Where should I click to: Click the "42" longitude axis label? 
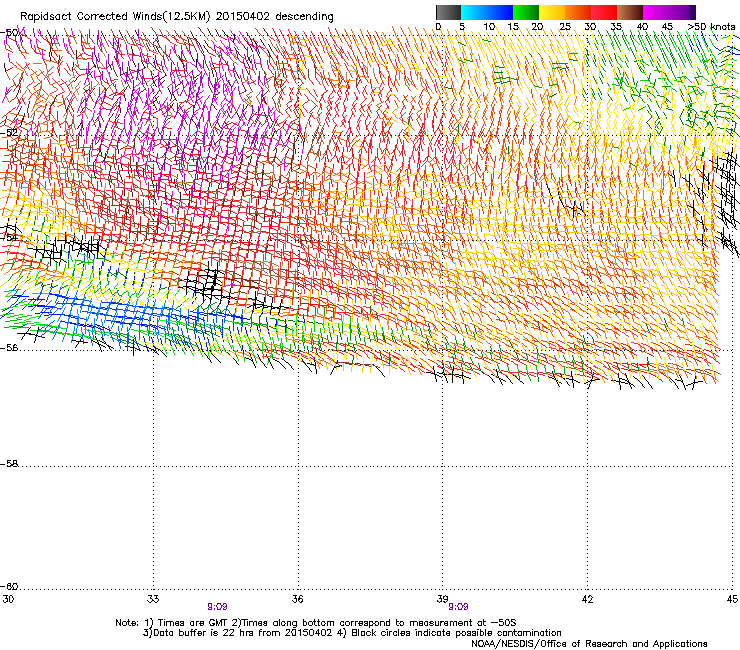point(587,599)
